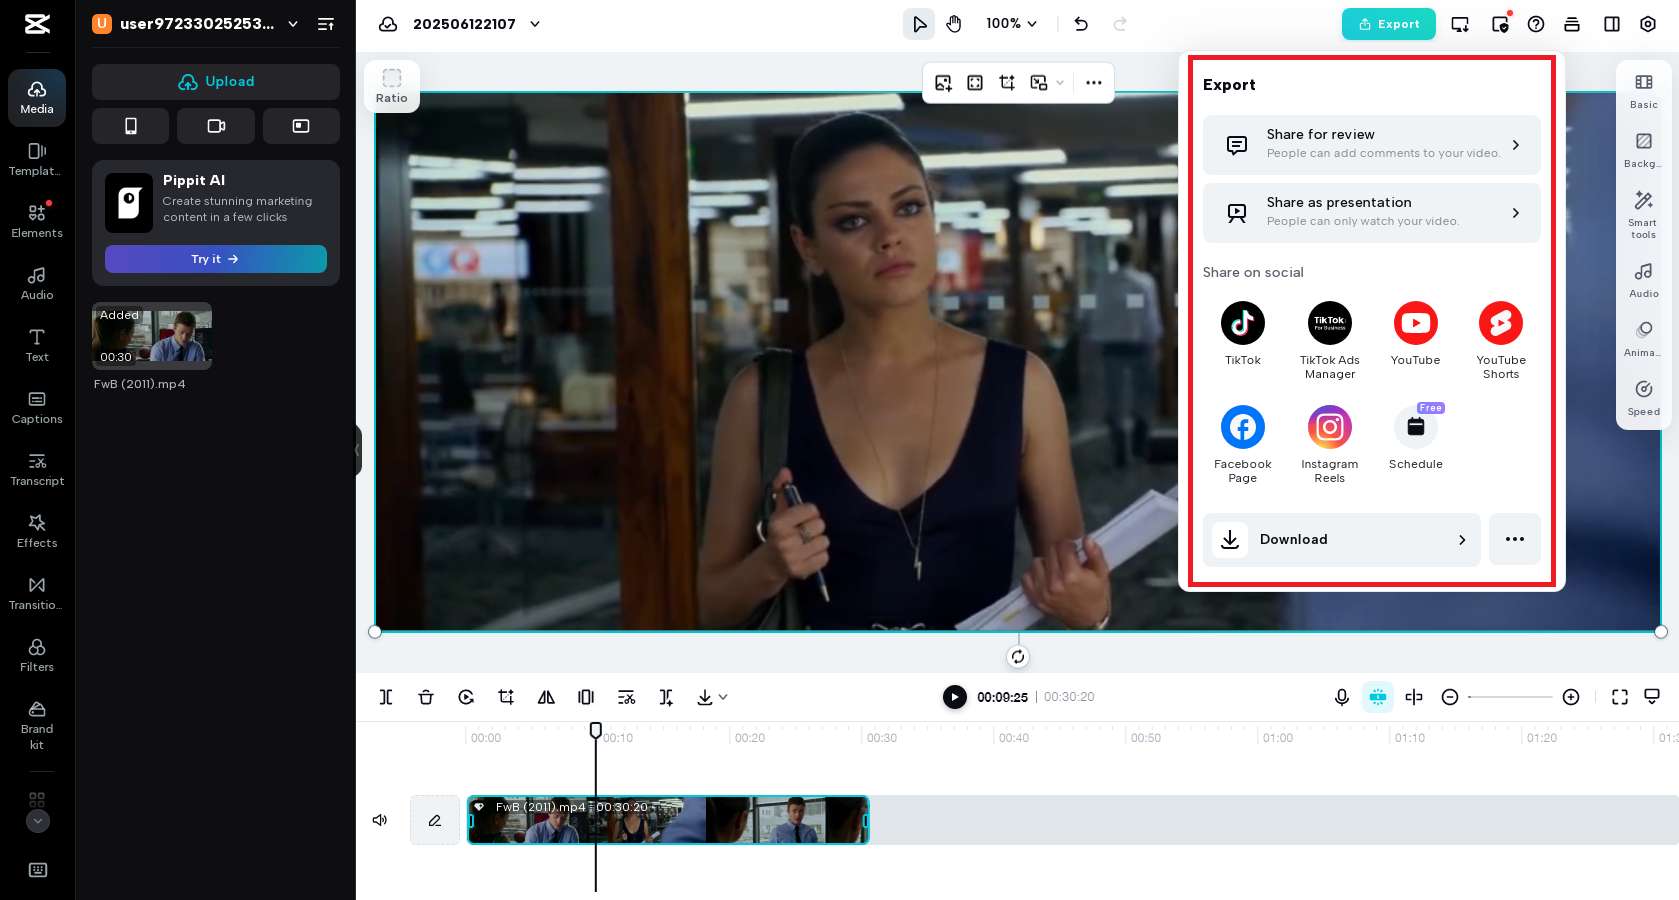This screenshot has height=900, width=1679.
Task: Select the FwB (2011).mp4 media thumbnail
Action: [x=151, y=336]
